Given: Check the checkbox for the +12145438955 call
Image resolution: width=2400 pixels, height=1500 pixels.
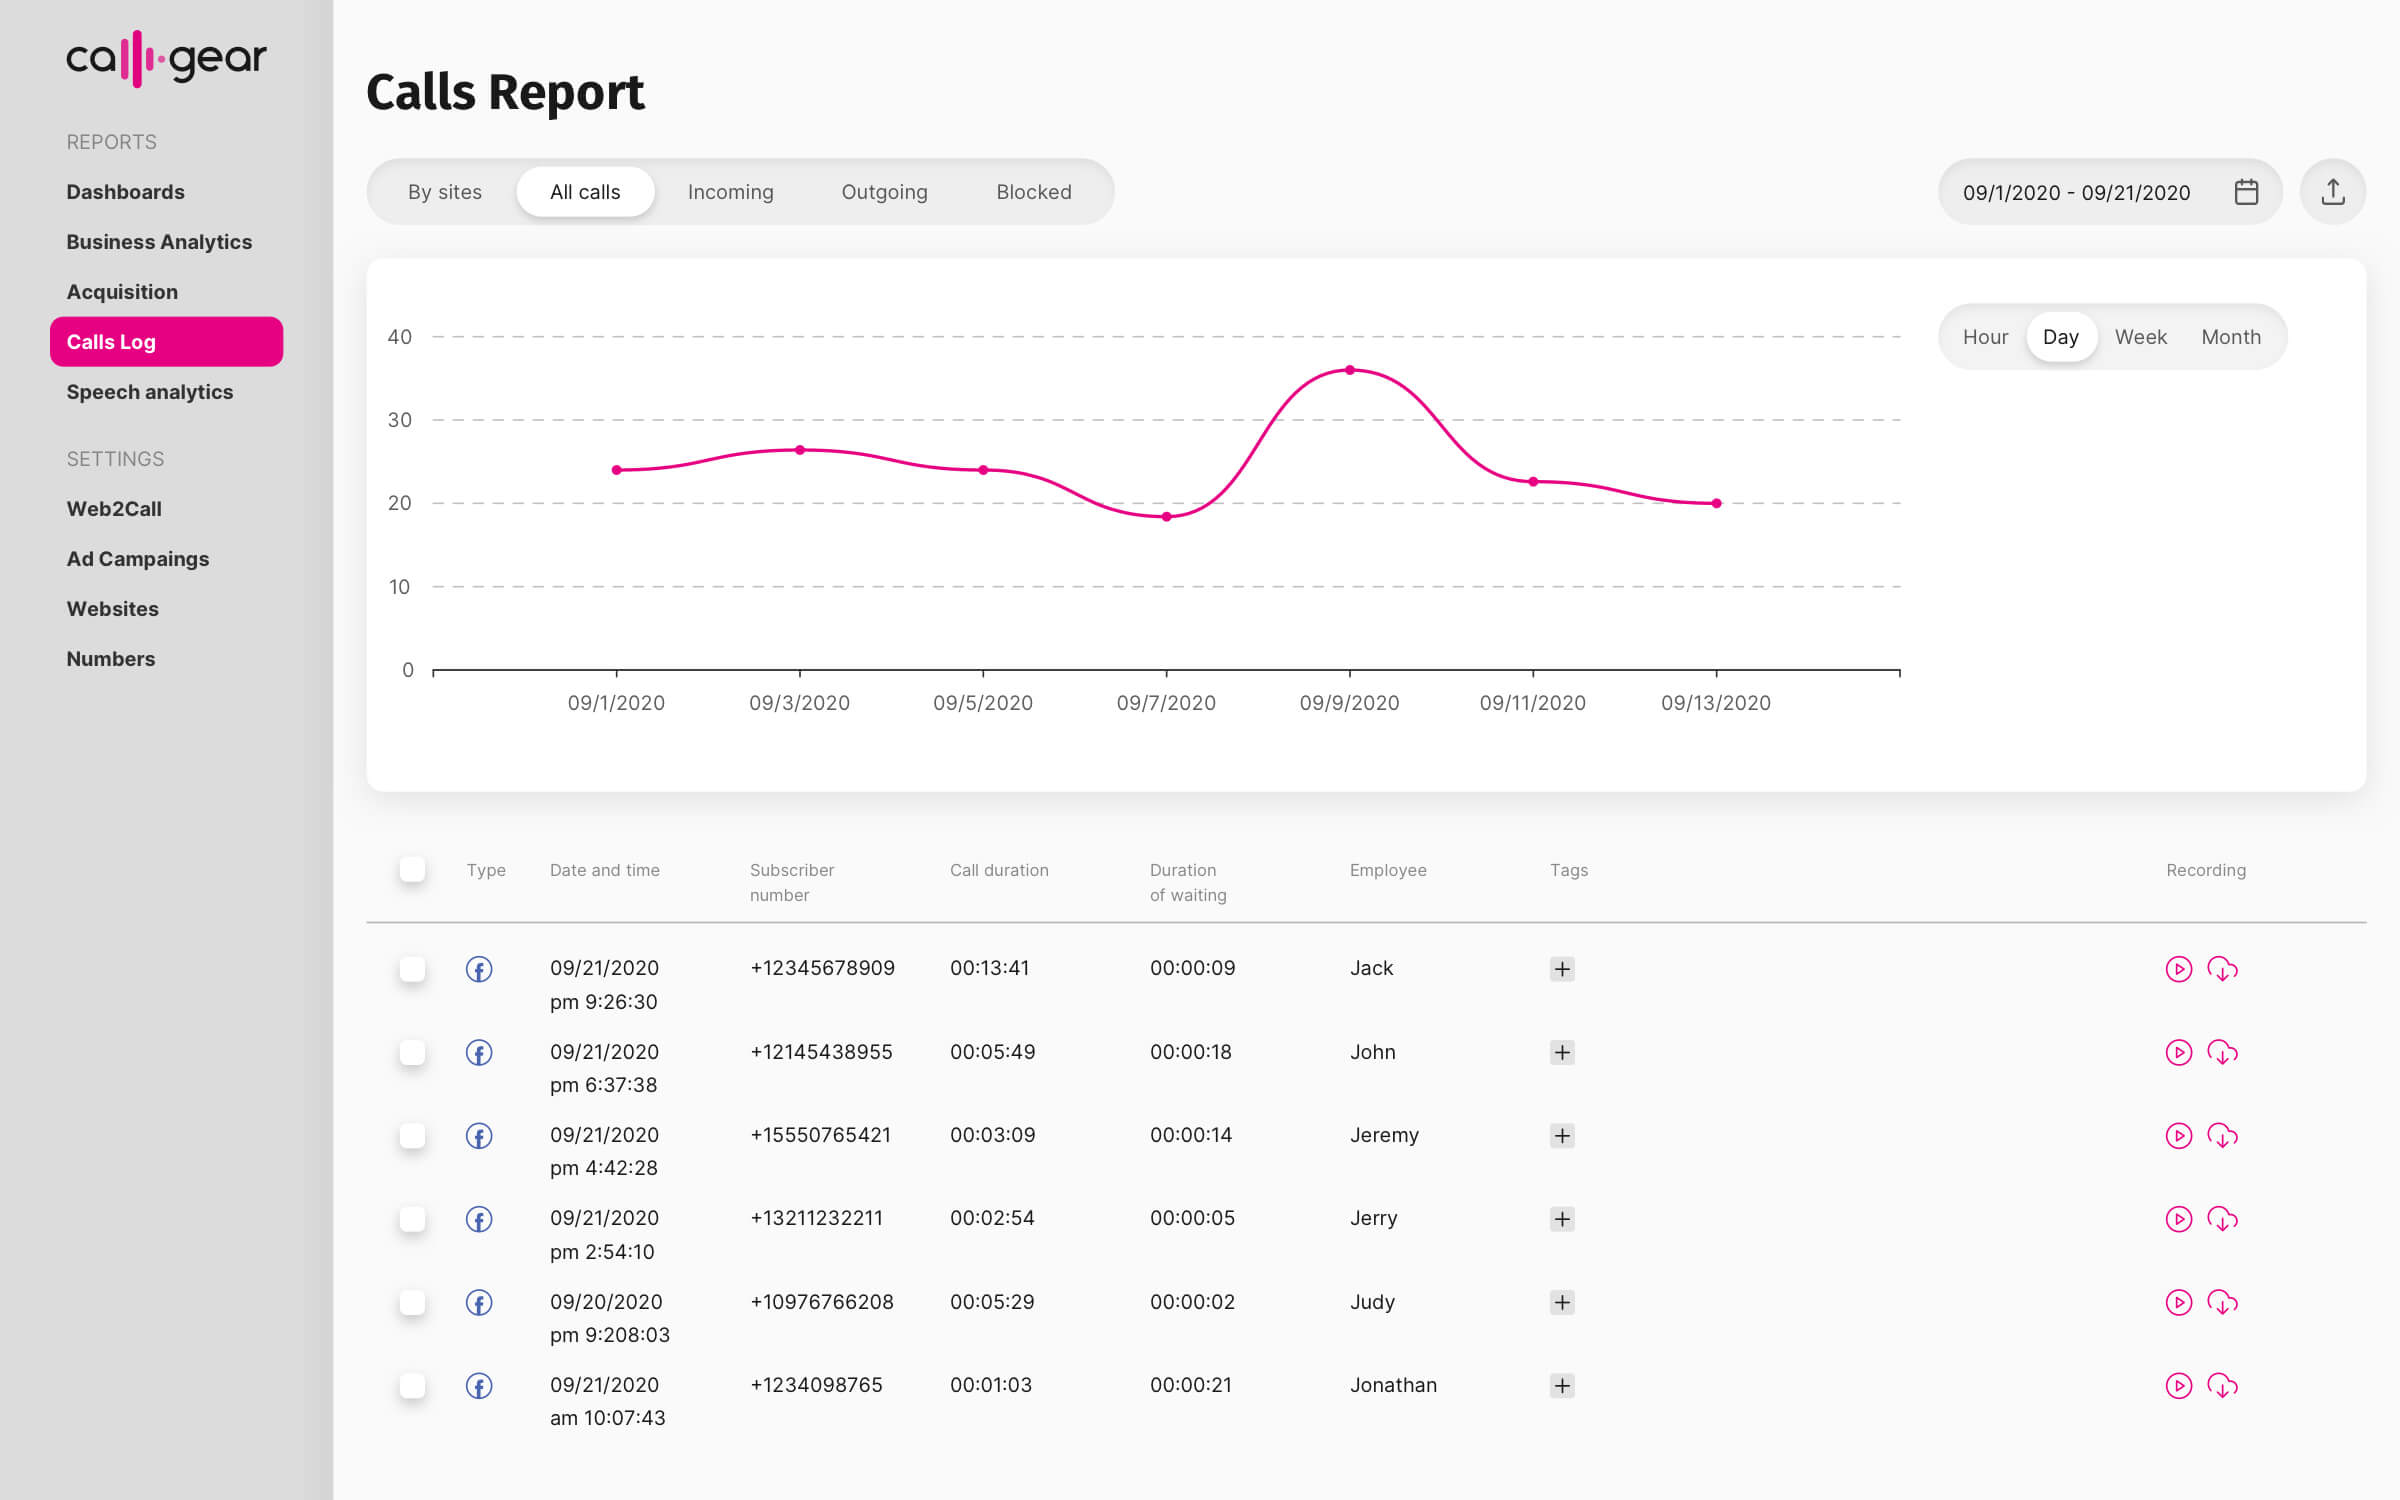Looking at the screenshot, I should coord(412,1052).
